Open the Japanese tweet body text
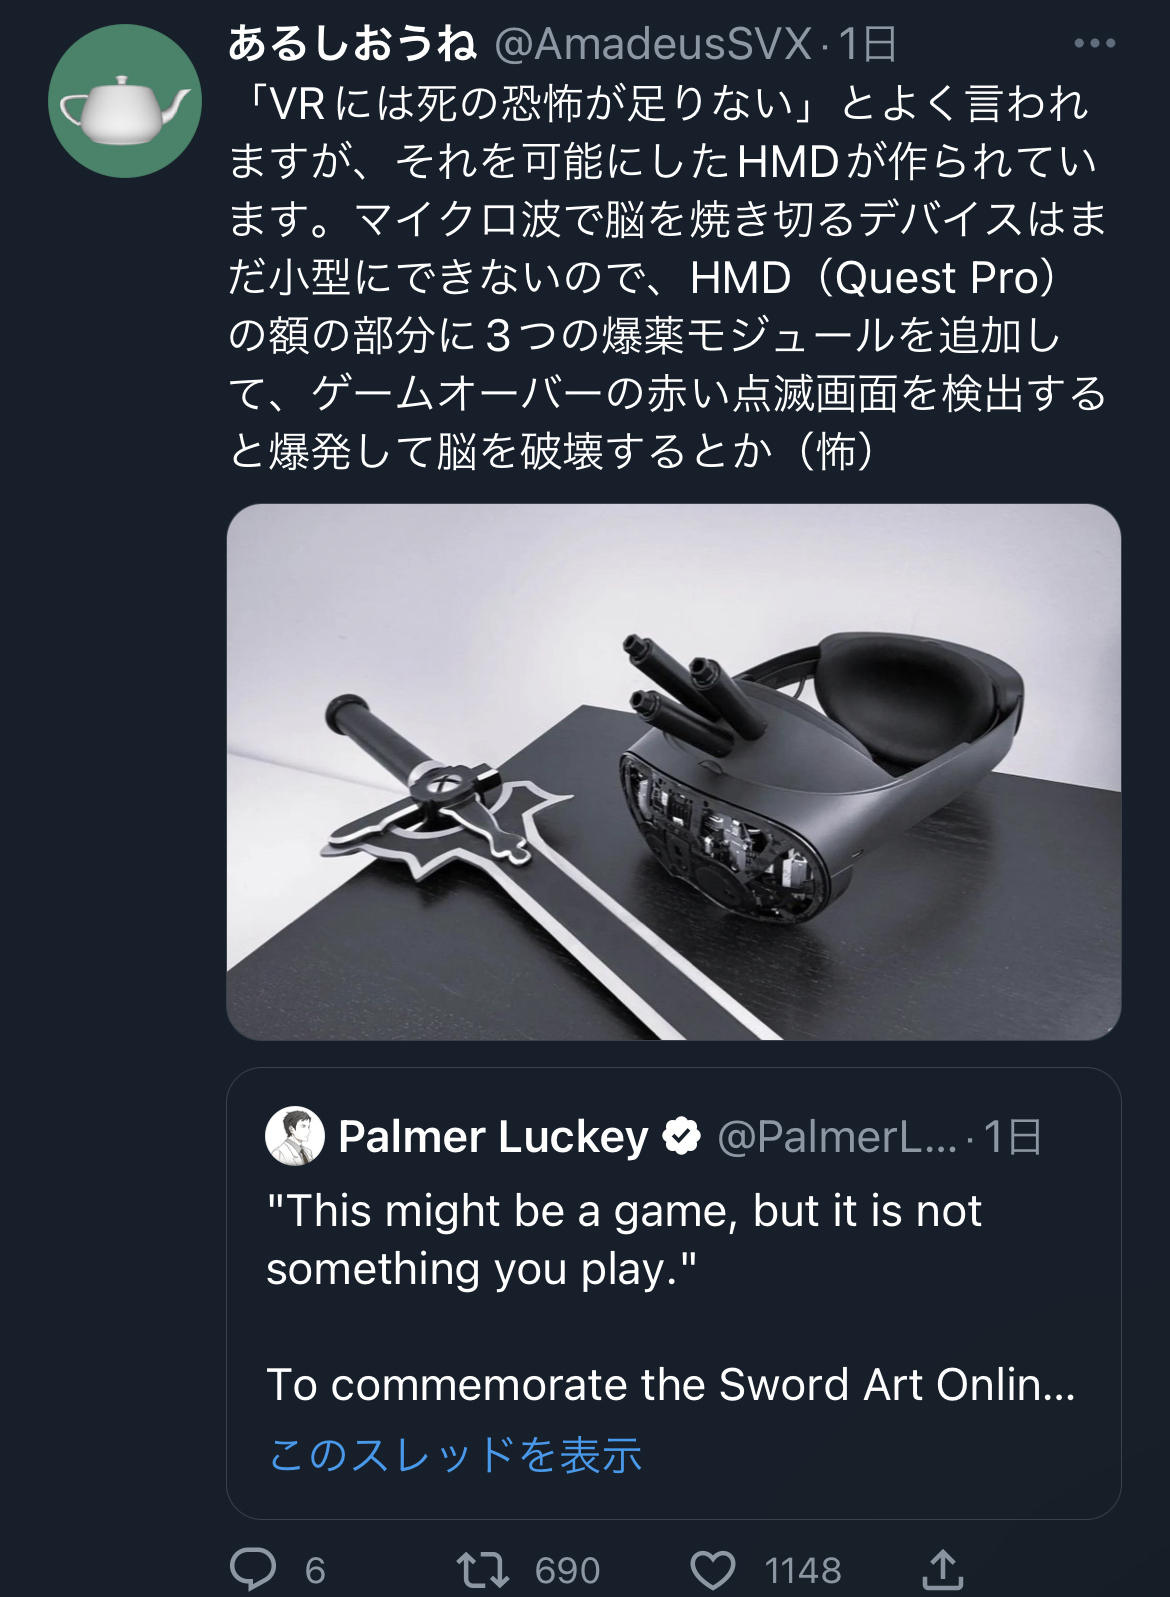The image size is (1170, 1597). click(667, 278)
